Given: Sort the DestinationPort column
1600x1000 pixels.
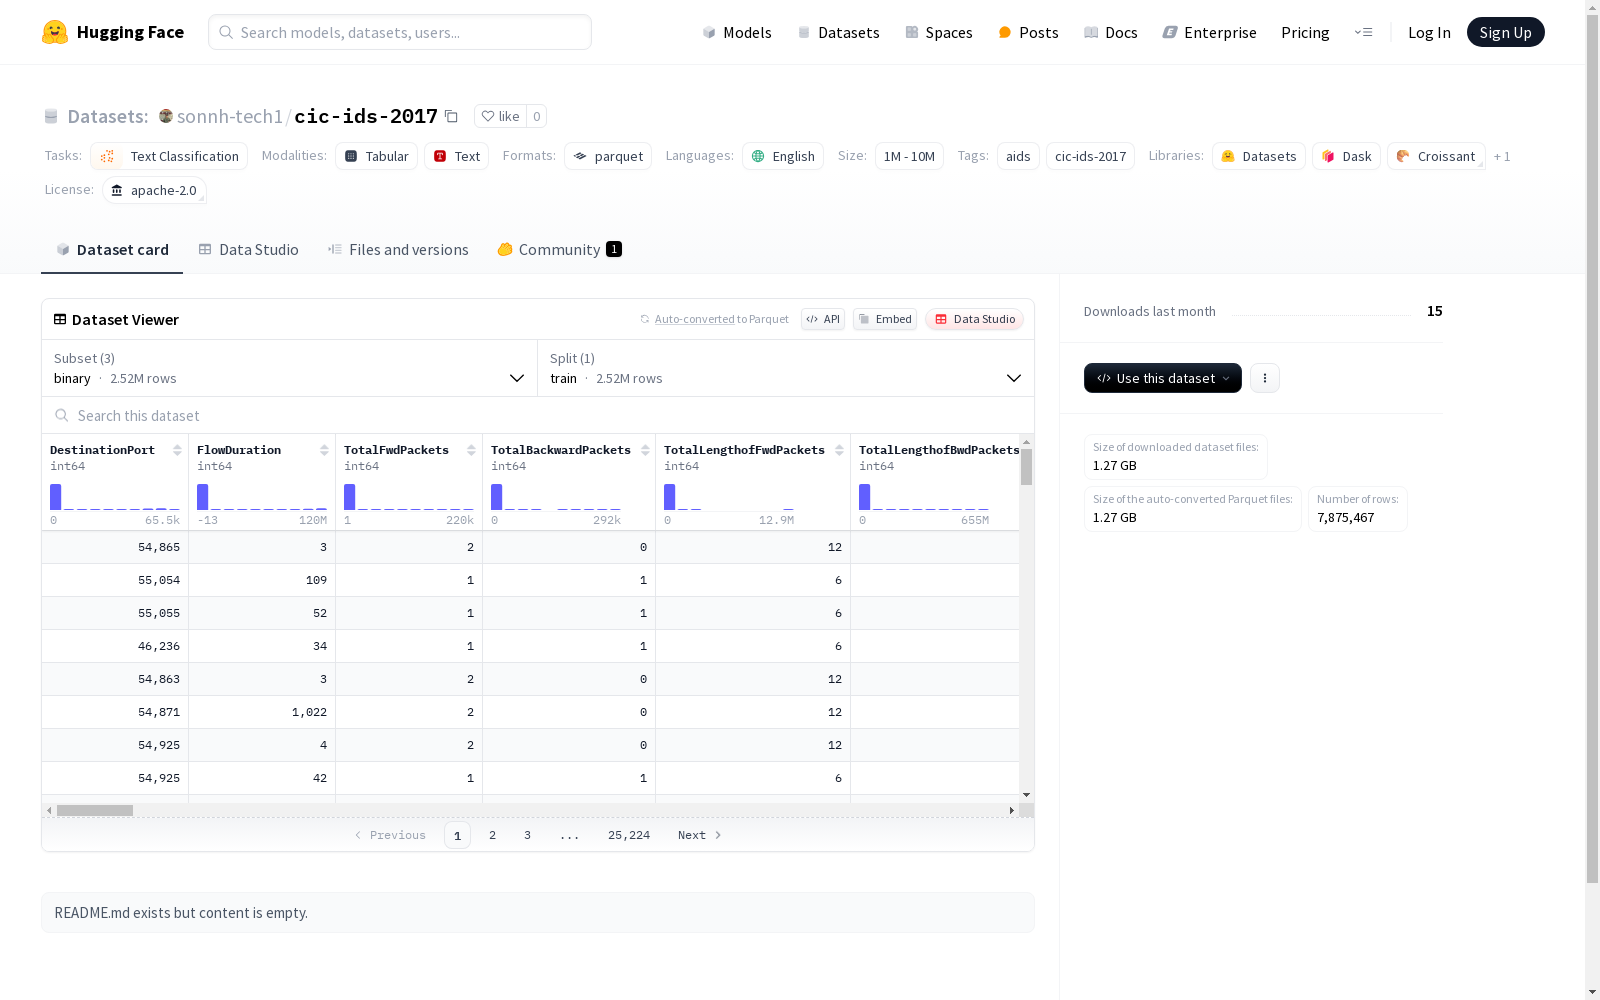Looking at the screenshot, I should [x=177, y=450].
